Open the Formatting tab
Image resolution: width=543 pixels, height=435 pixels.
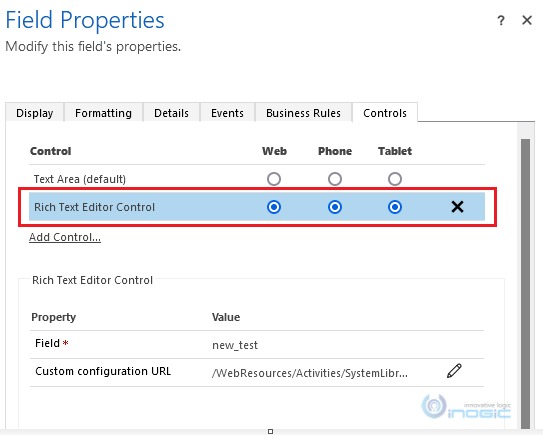[x=103, y=113]
